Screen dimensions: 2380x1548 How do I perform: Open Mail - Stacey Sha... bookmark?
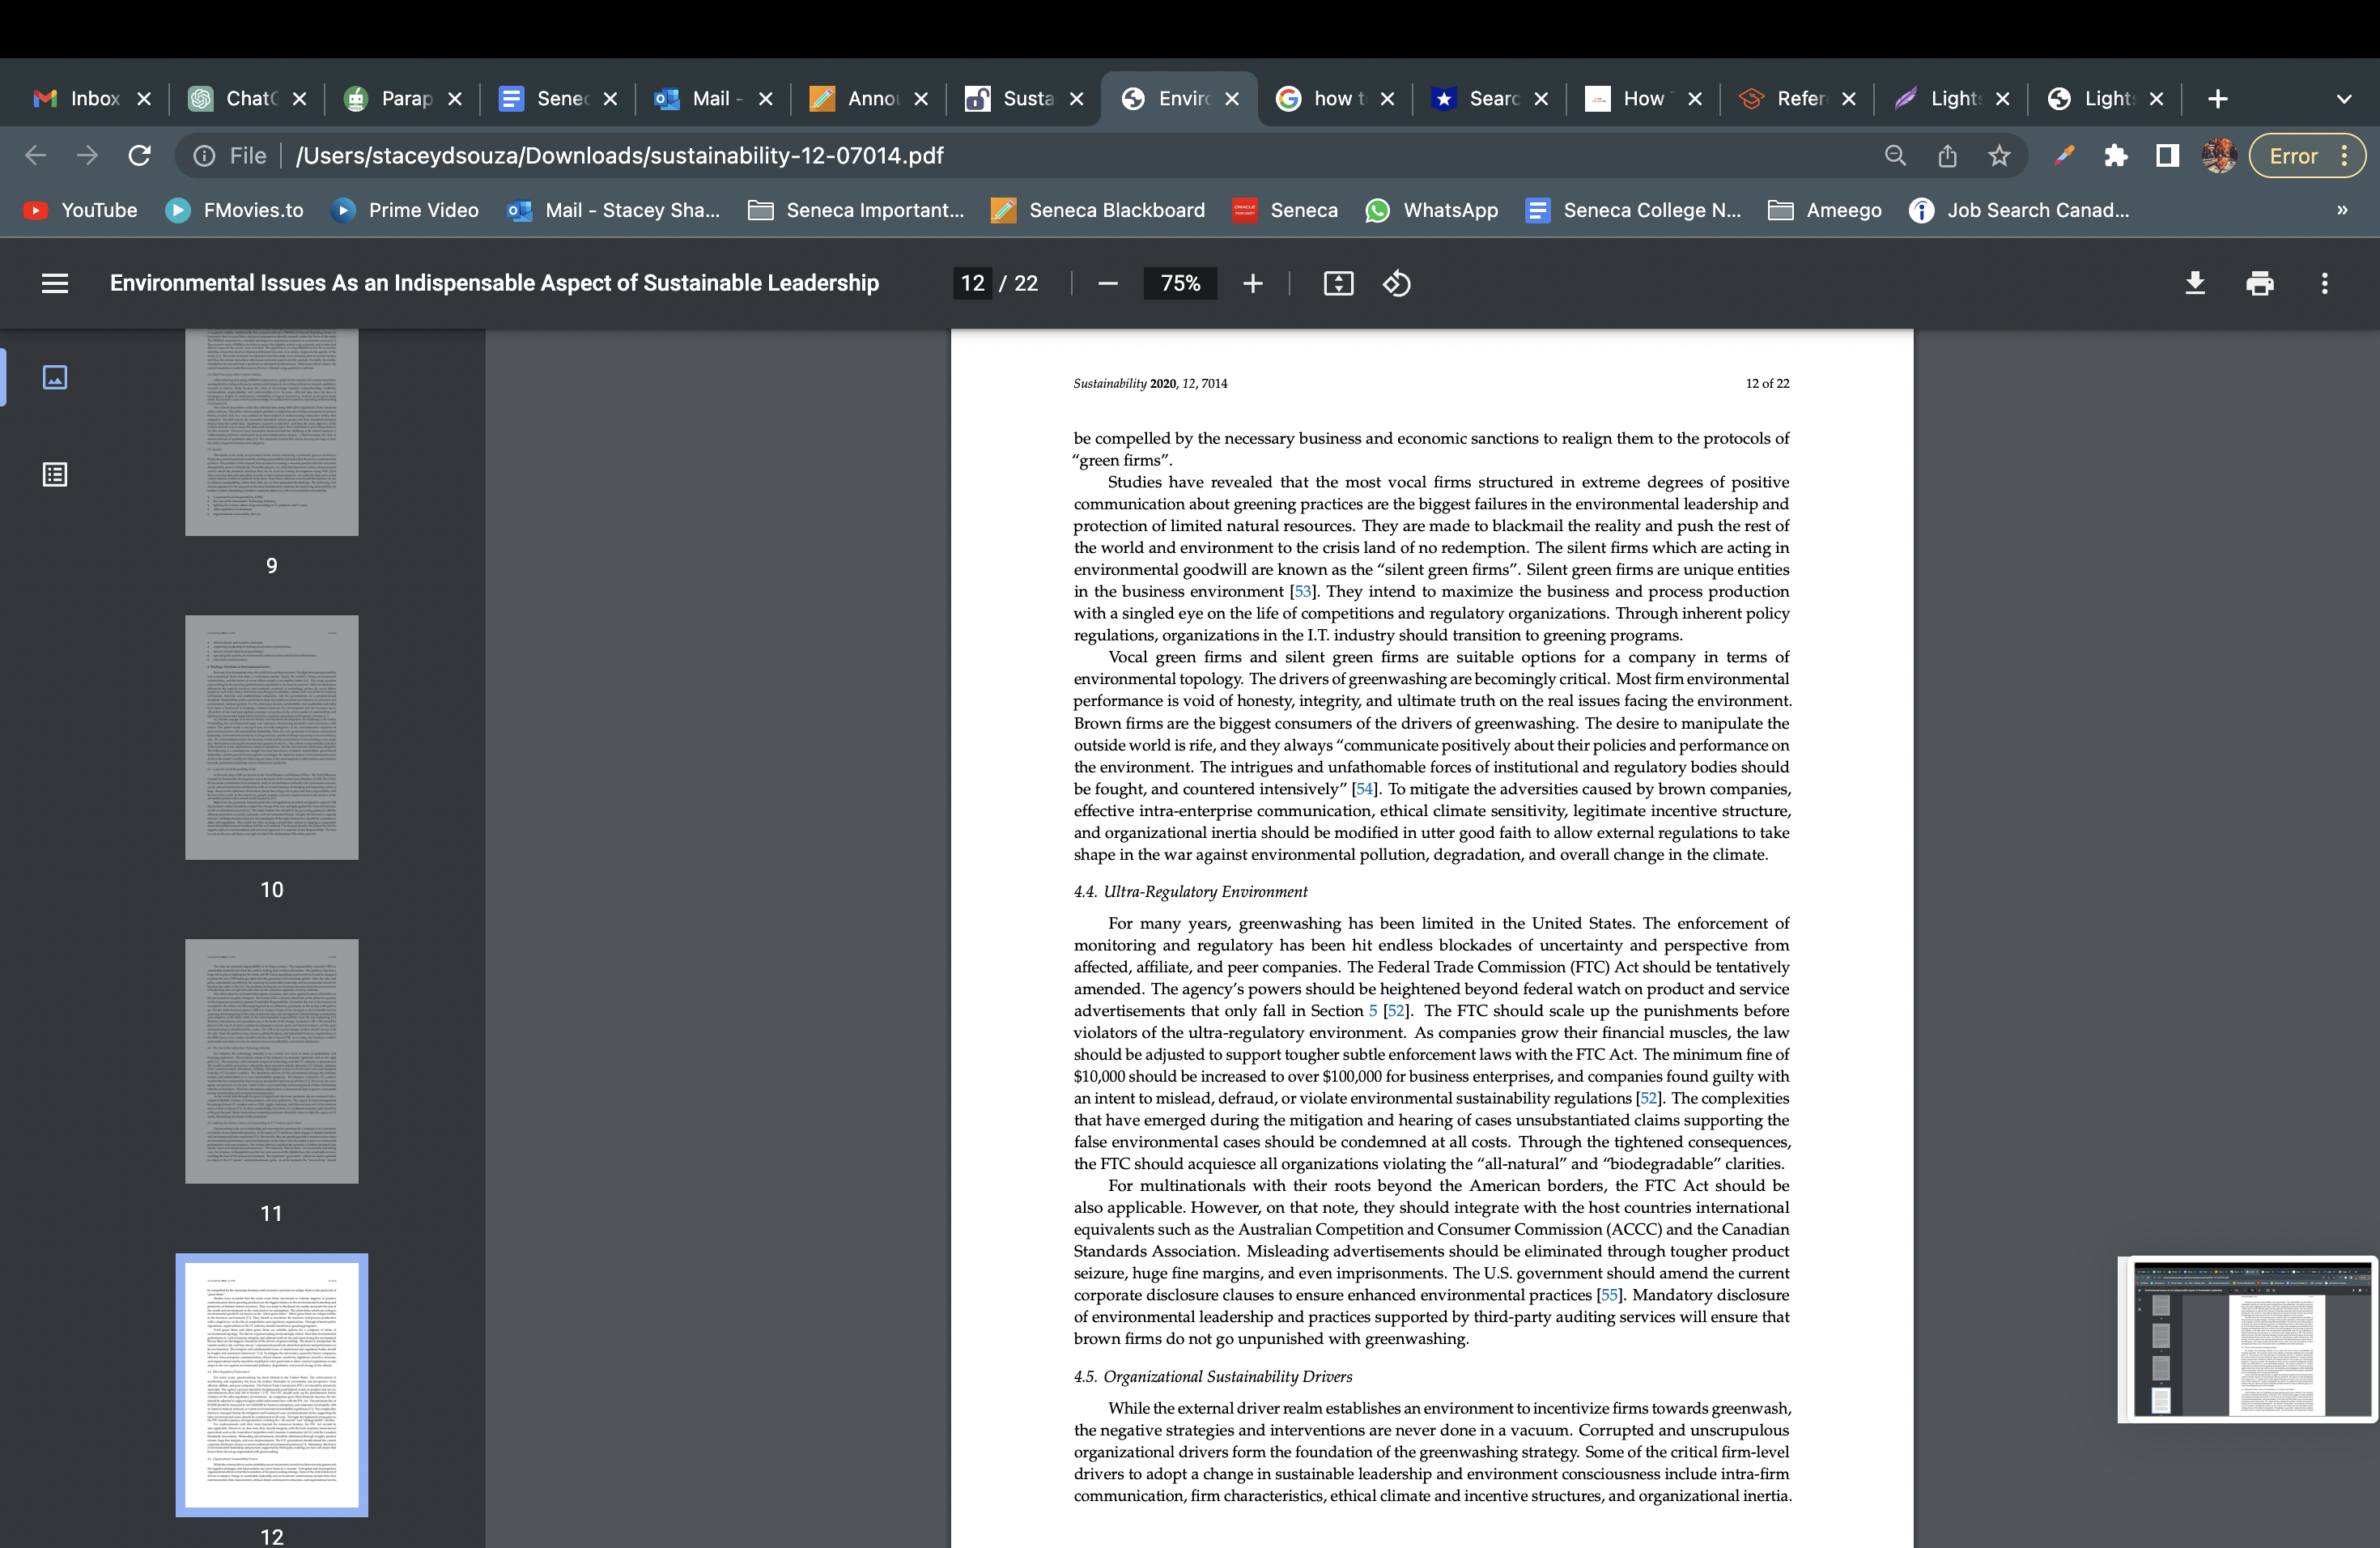614,211
